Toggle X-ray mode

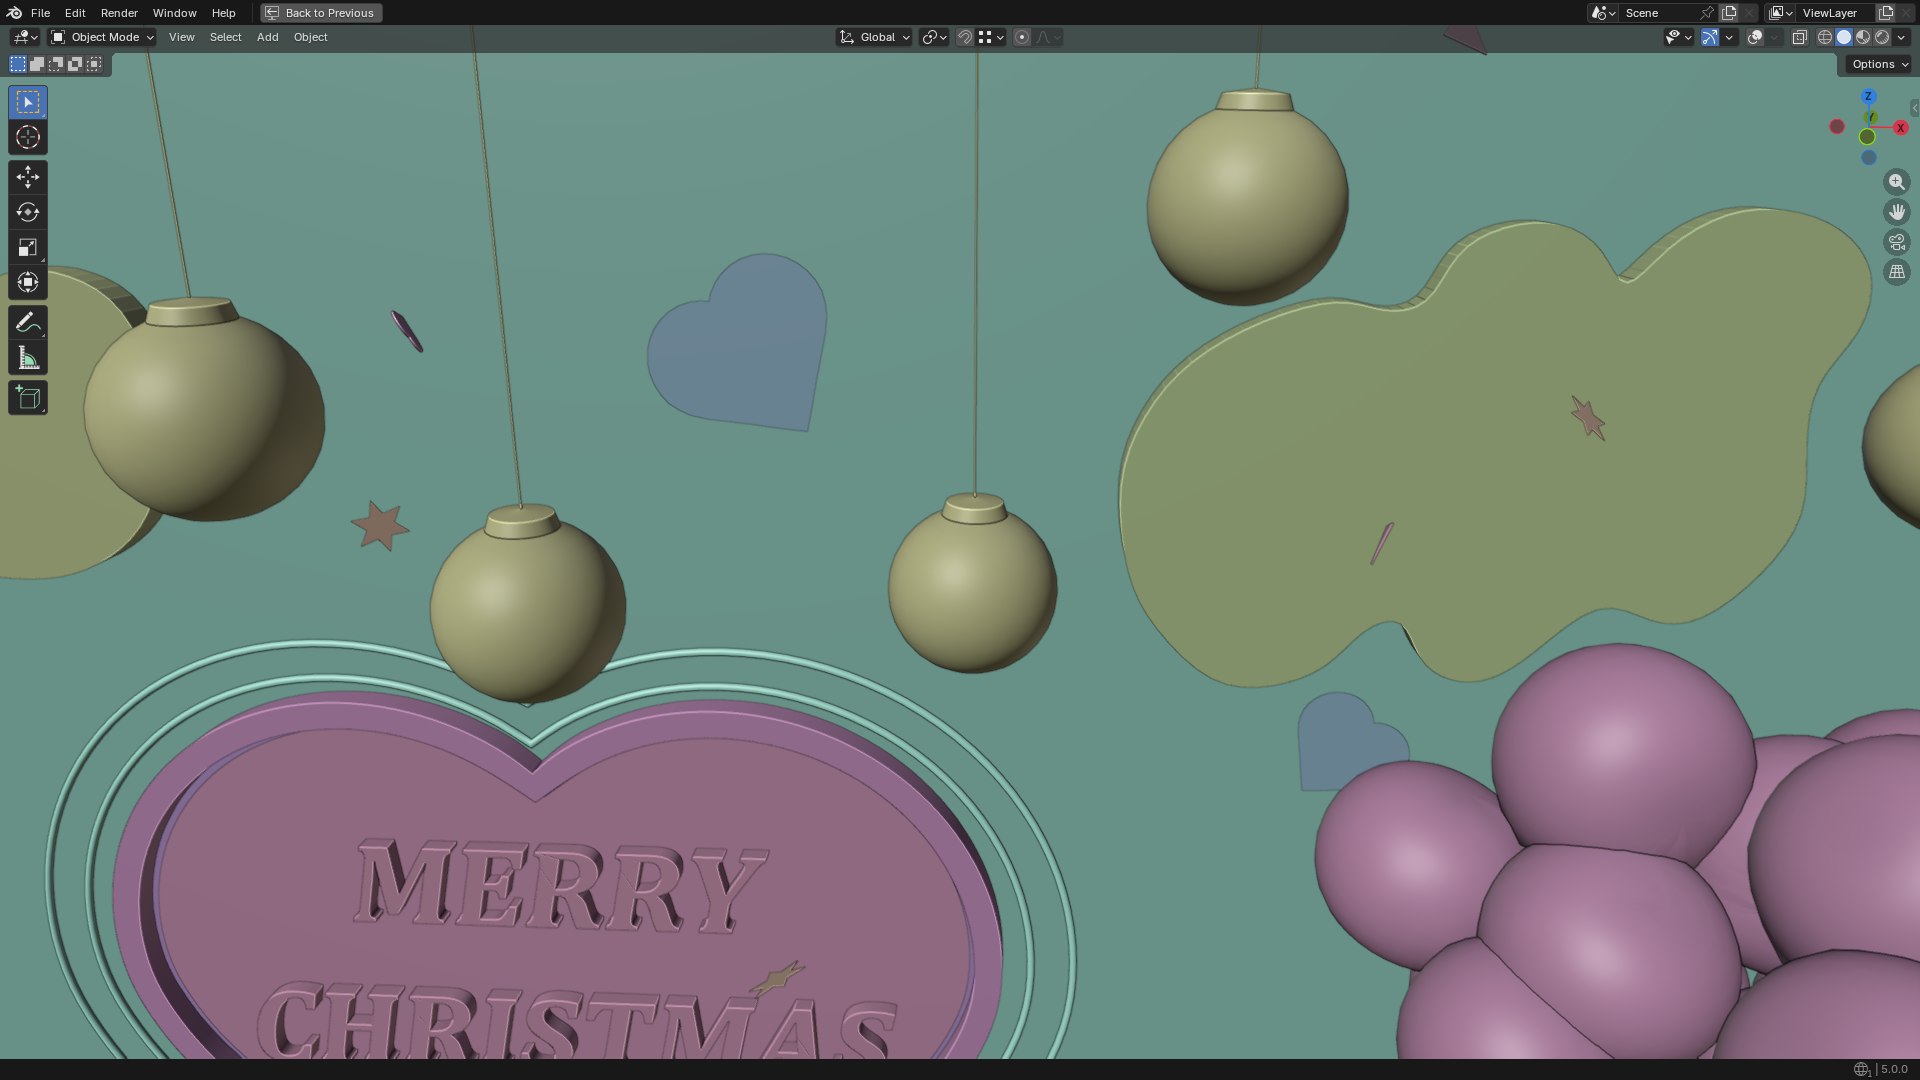tap(1799, 37)
